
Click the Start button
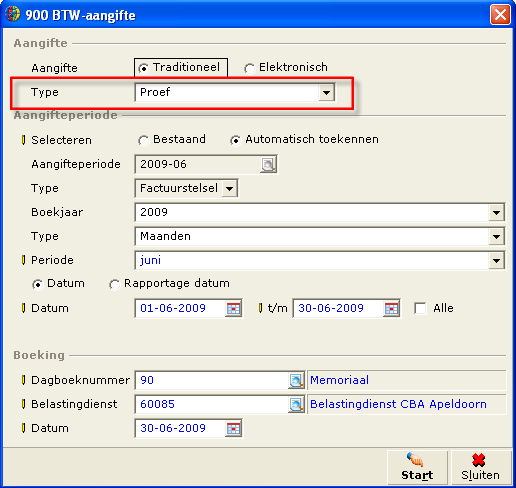(417, 468)
